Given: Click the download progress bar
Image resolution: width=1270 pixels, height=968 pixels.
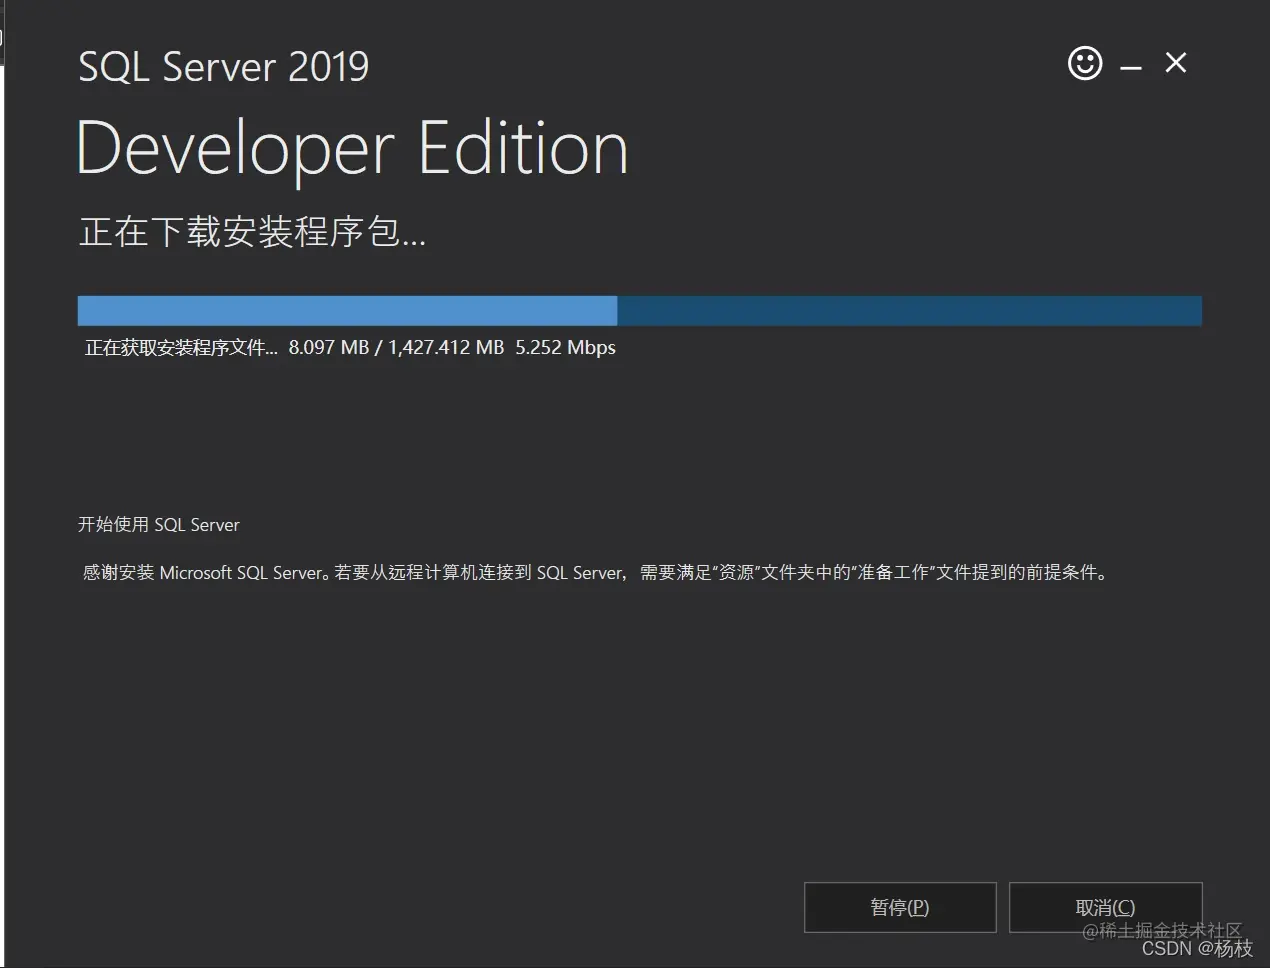Looking at the screenshot, I should (x=640, y=311).
